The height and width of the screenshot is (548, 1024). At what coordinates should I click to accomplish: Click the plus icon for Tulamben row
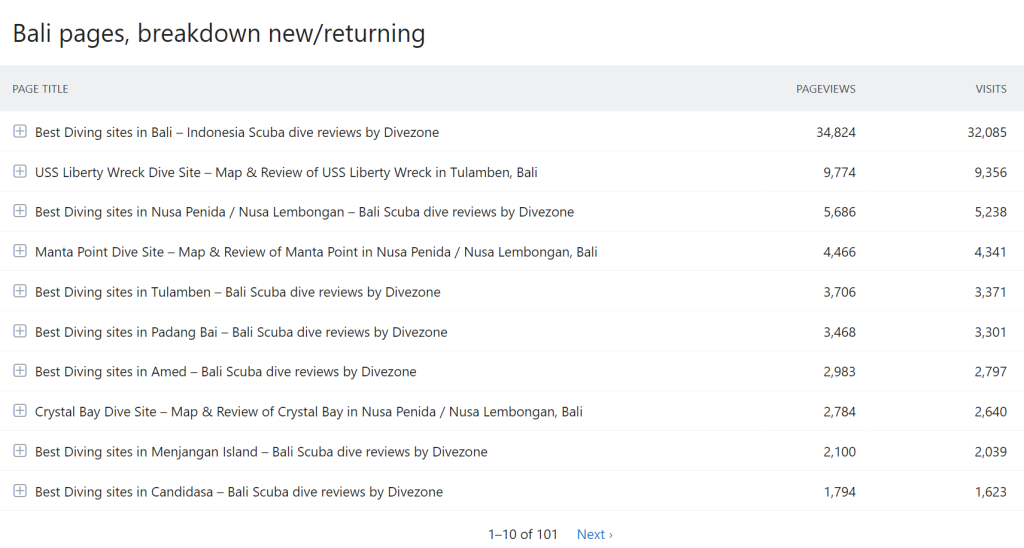tap(19, 291)
